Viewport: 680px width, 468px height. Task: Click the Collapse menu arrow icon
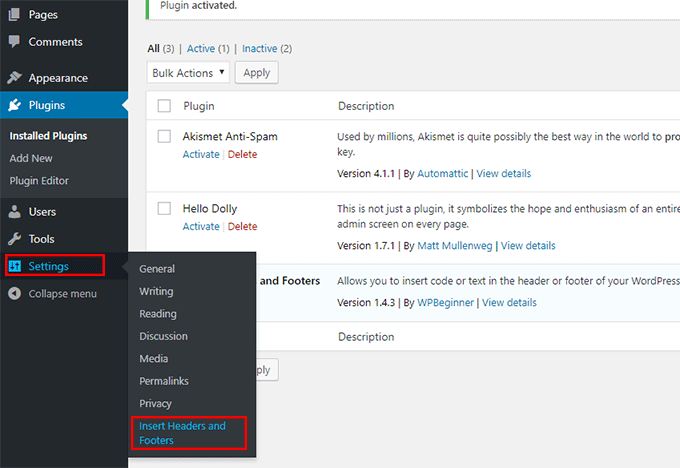pyautogui.click(x=14, y=293)
